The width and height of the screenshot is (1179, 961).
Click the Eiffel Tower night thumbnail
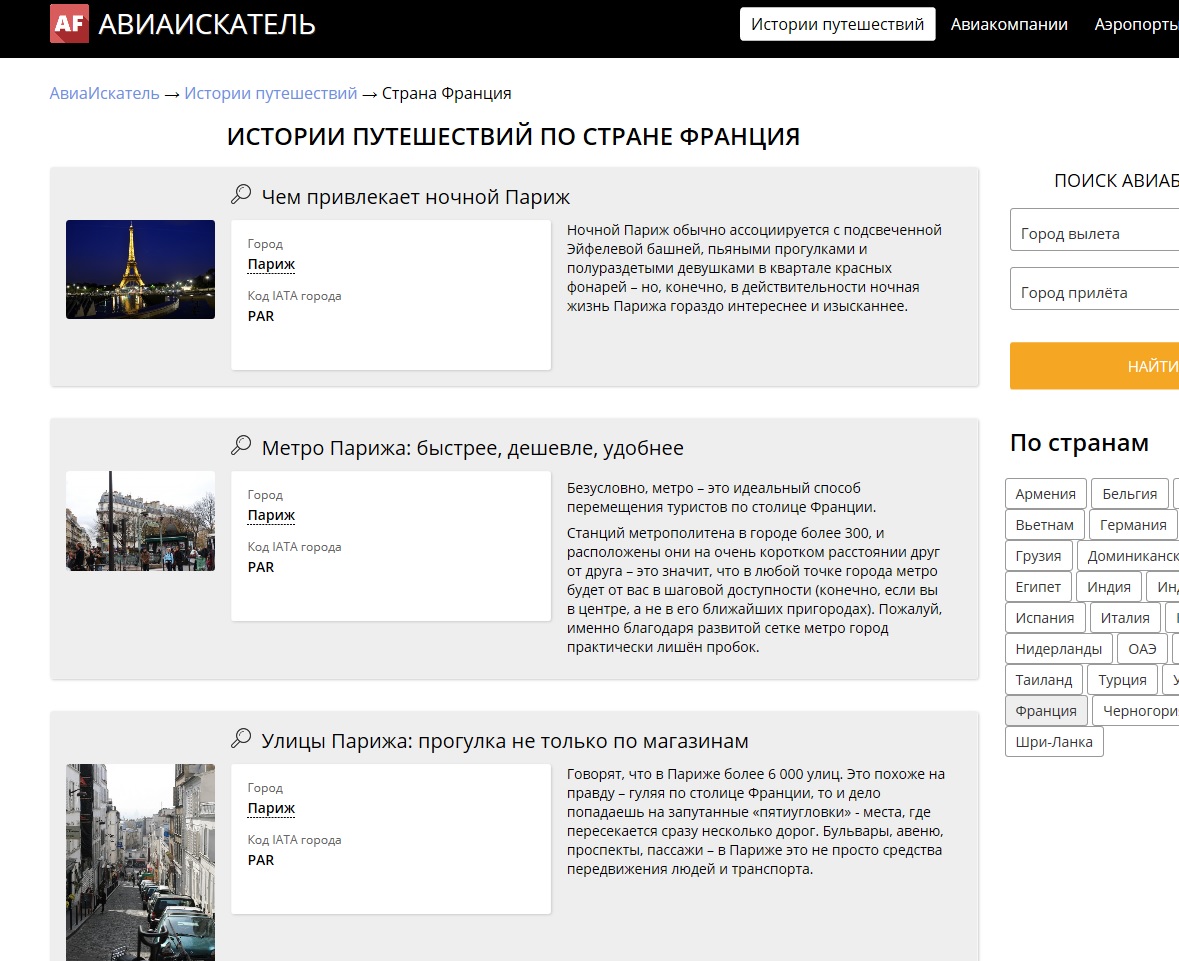(141, 269)
